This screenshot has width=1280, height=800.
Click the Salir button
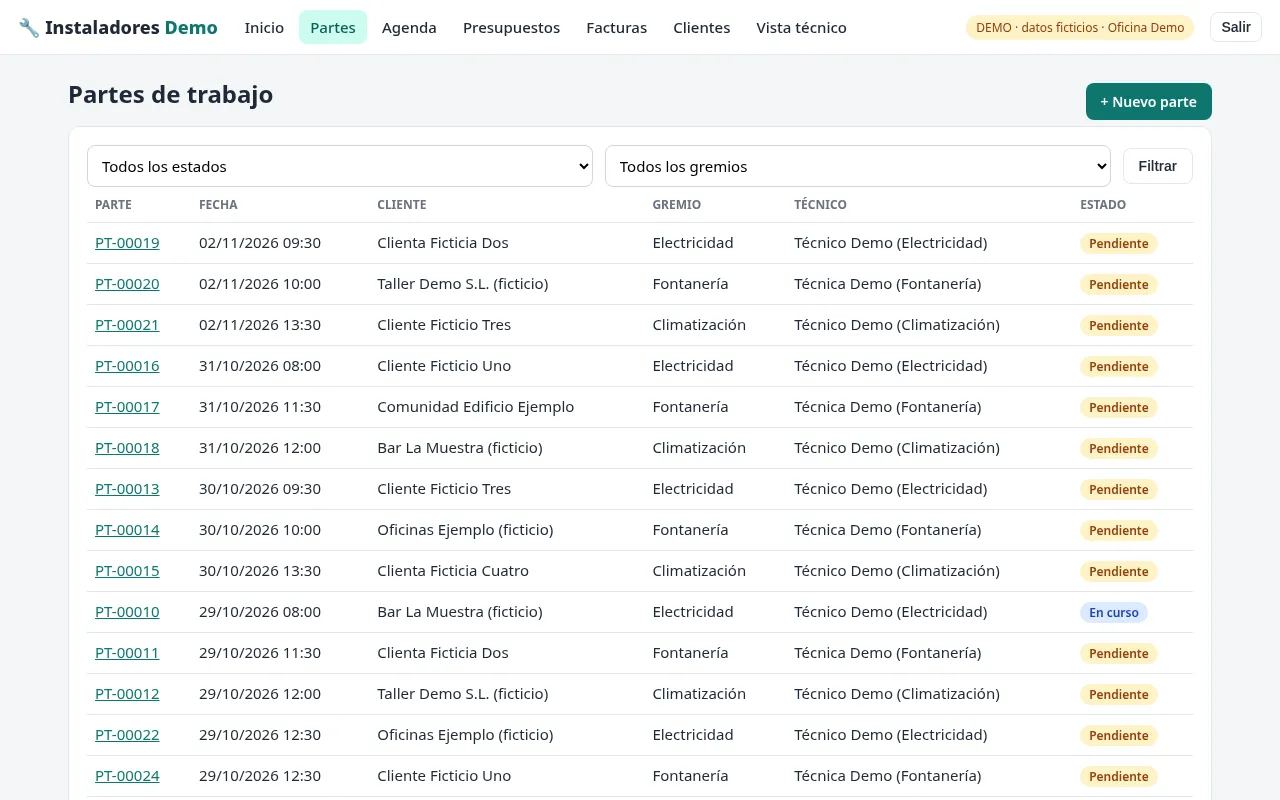pos(1236,27)
